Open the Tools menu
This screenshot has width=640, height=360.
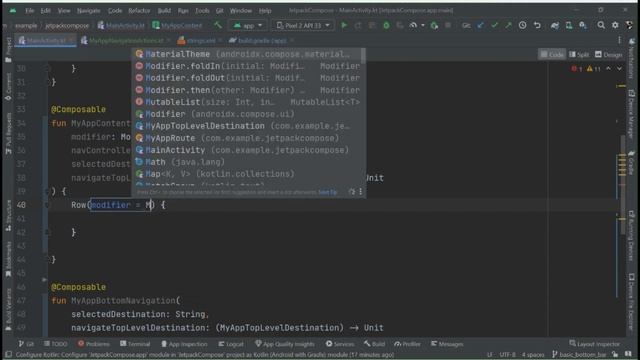tap(202, 11)
